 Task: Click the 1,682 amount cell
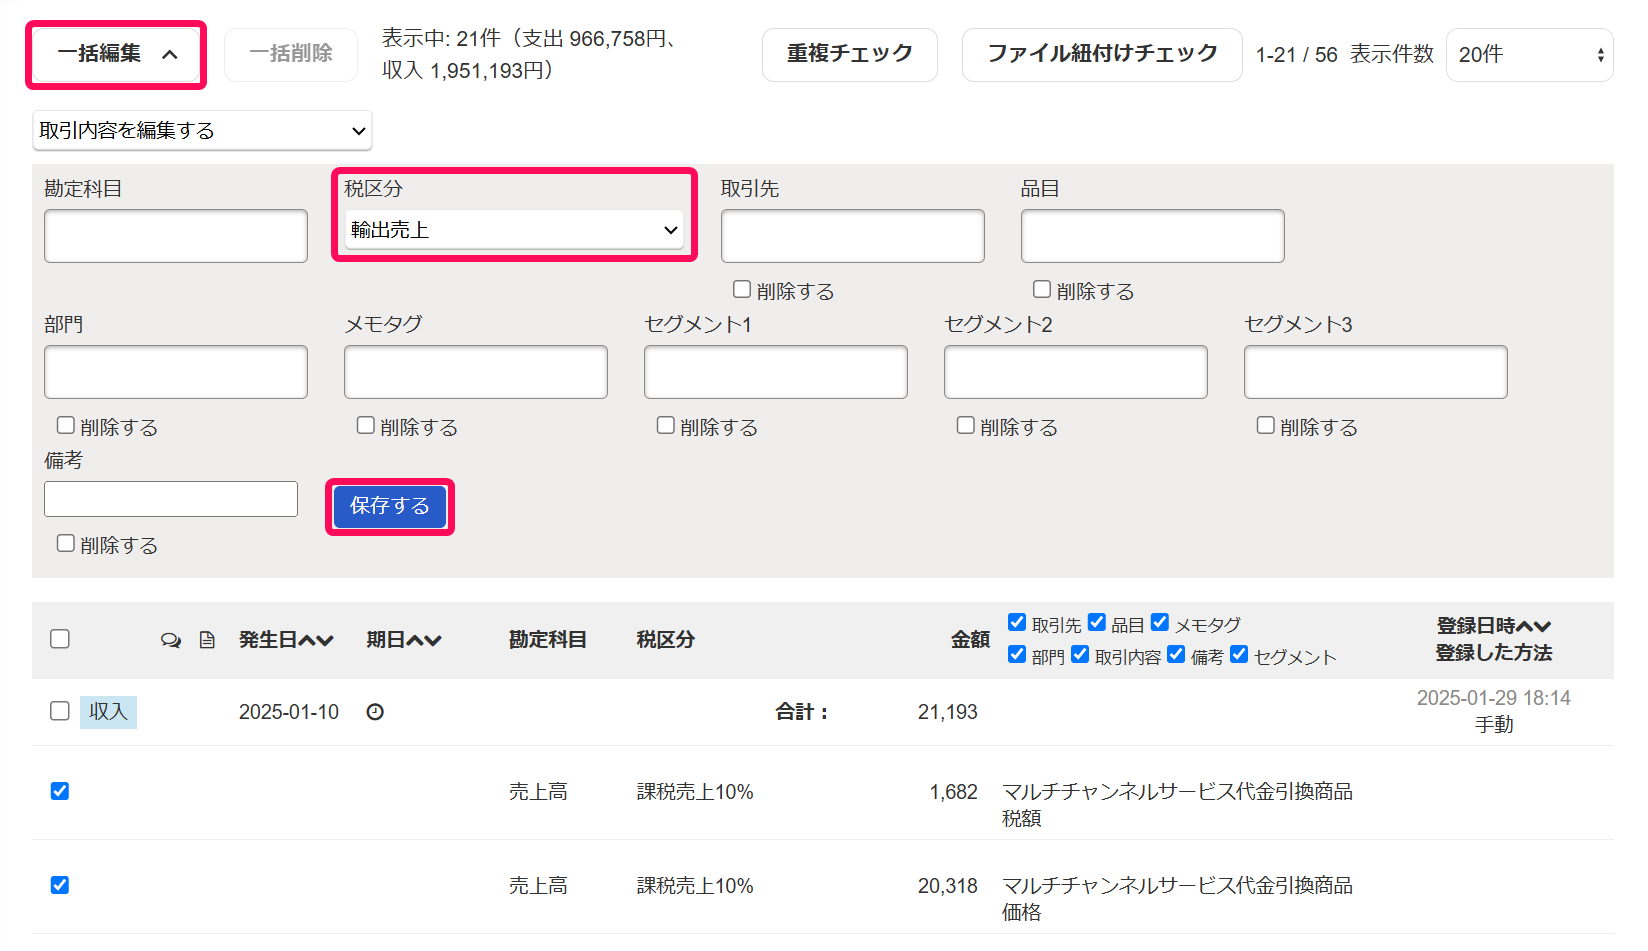click(x=954, y=792)
